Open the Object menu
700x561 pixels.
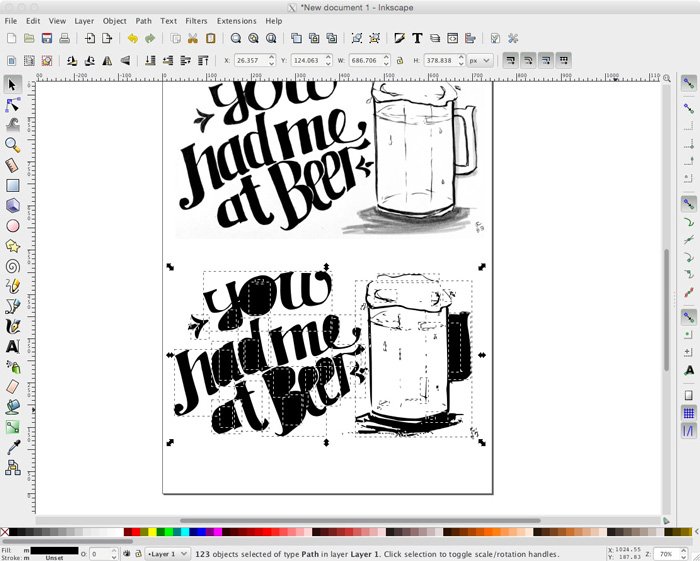[x=115, y=21]
